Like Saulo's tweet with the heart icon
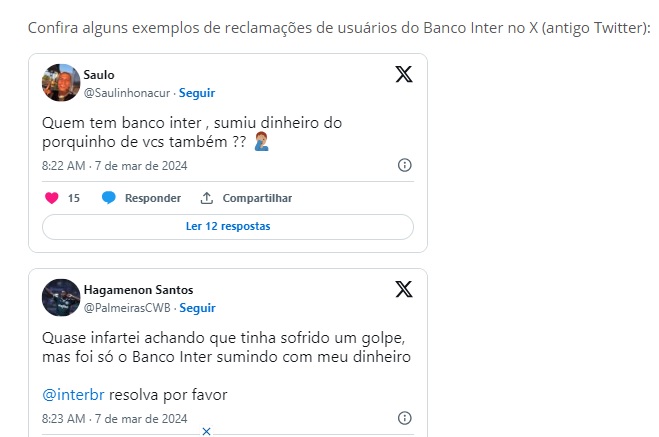 click(52, 198)
